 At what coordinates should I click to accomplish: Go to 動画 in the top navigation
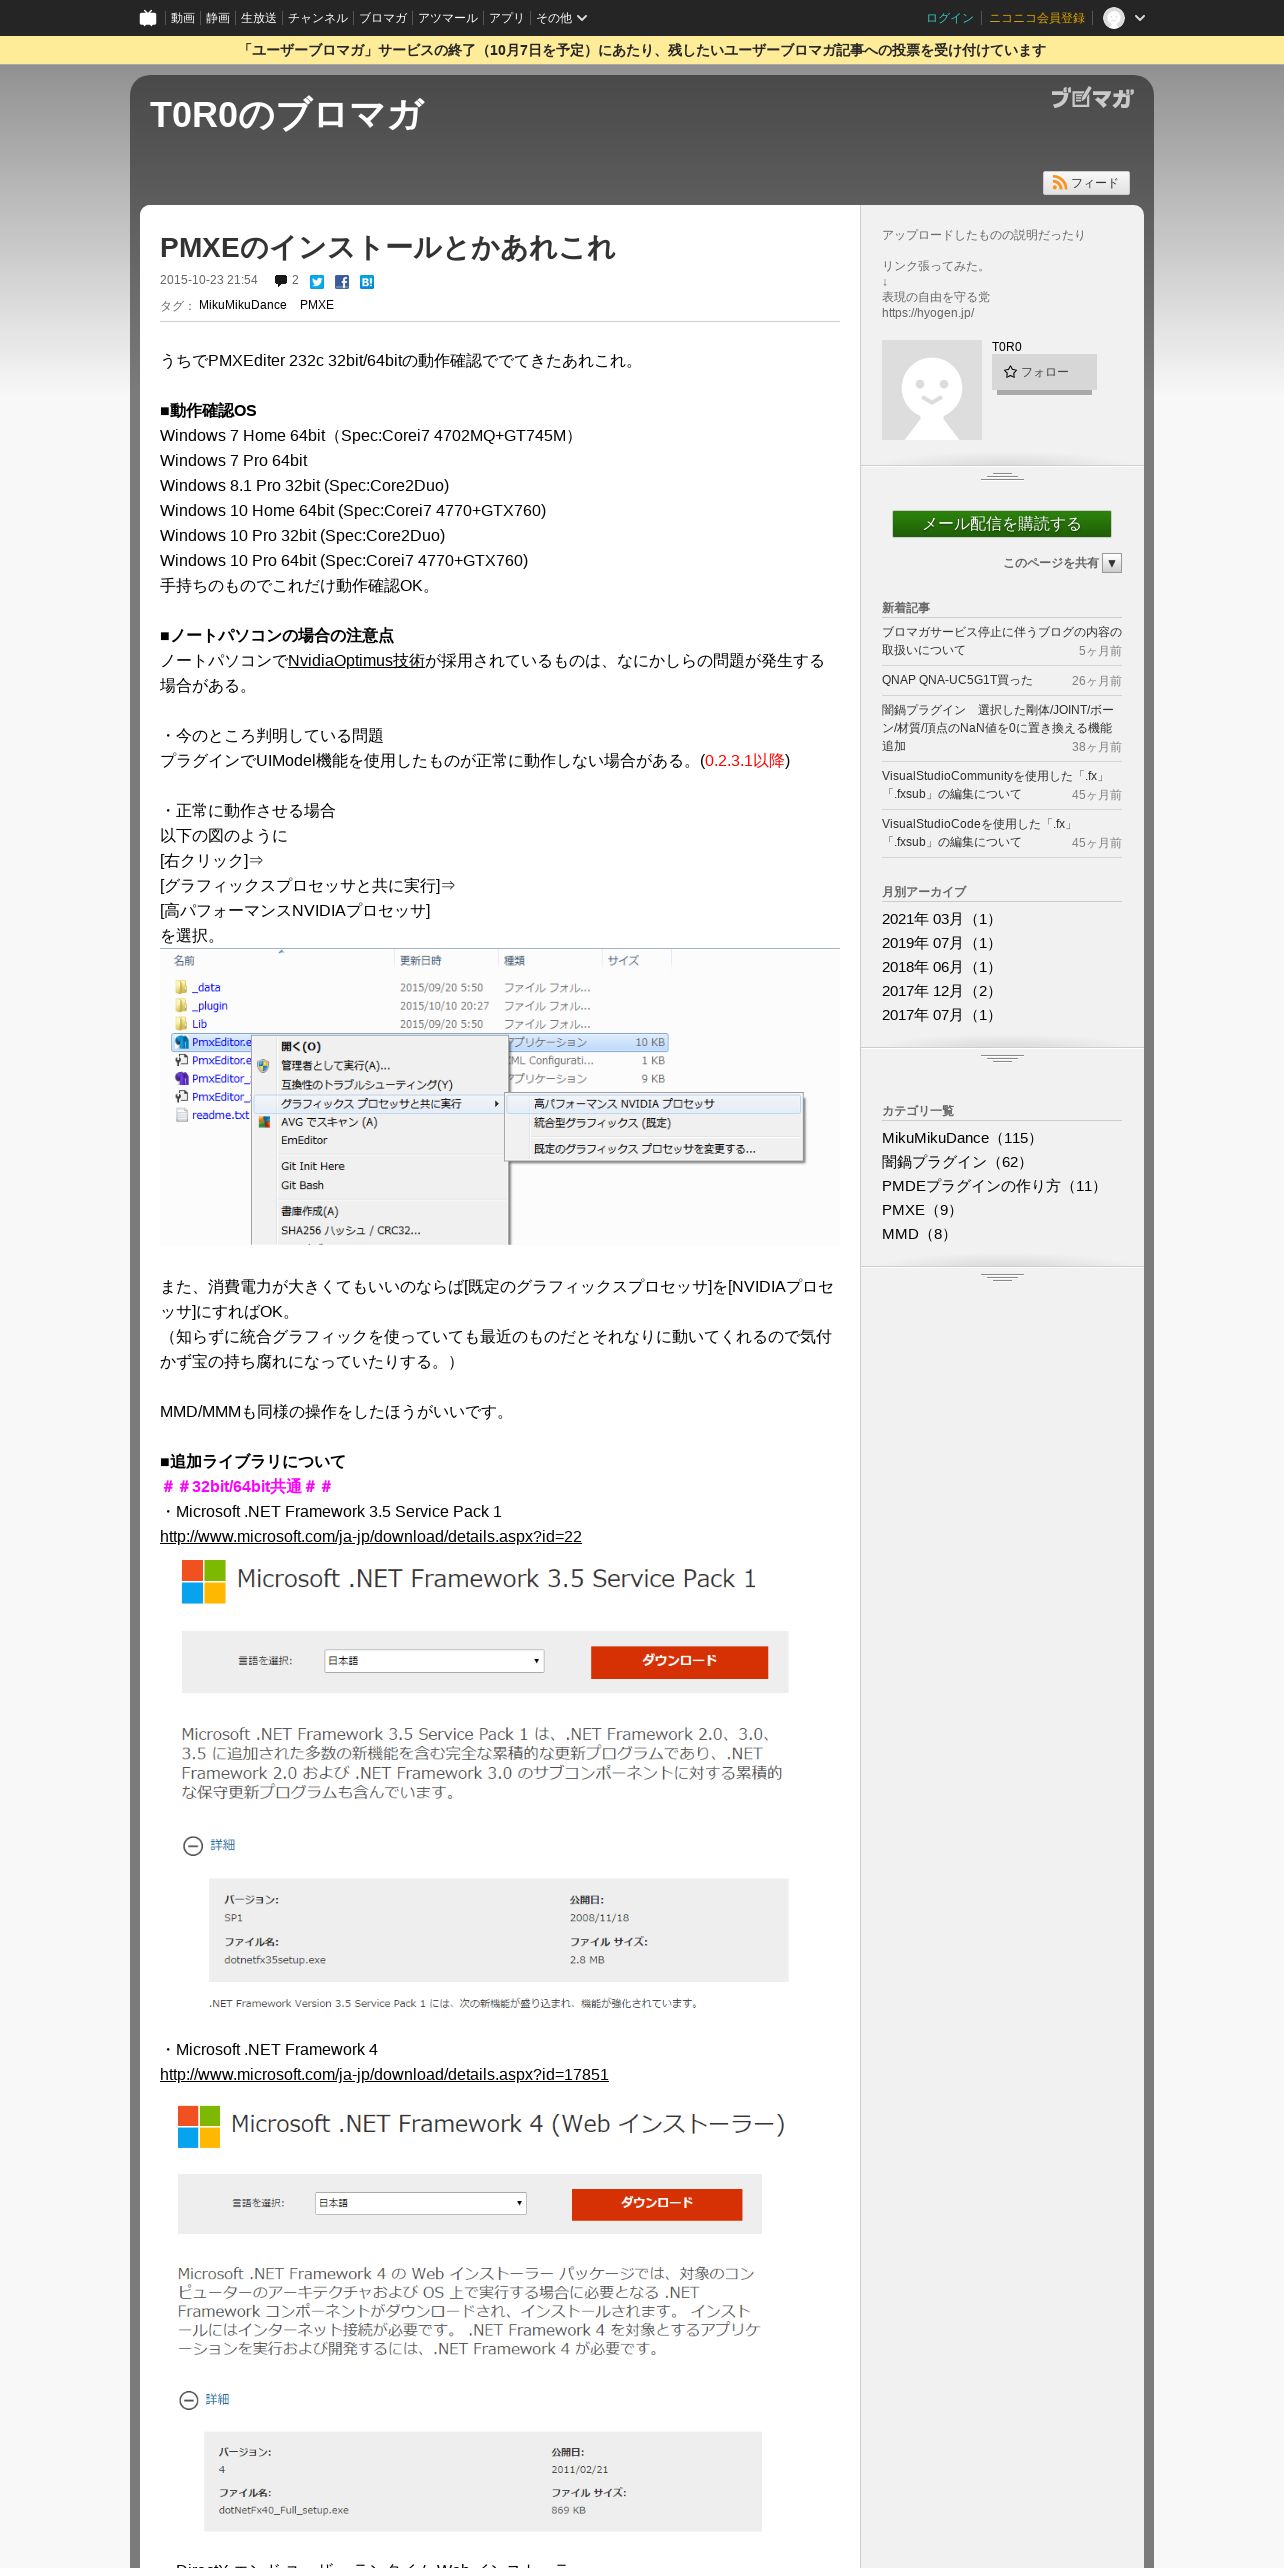(182, 18)
